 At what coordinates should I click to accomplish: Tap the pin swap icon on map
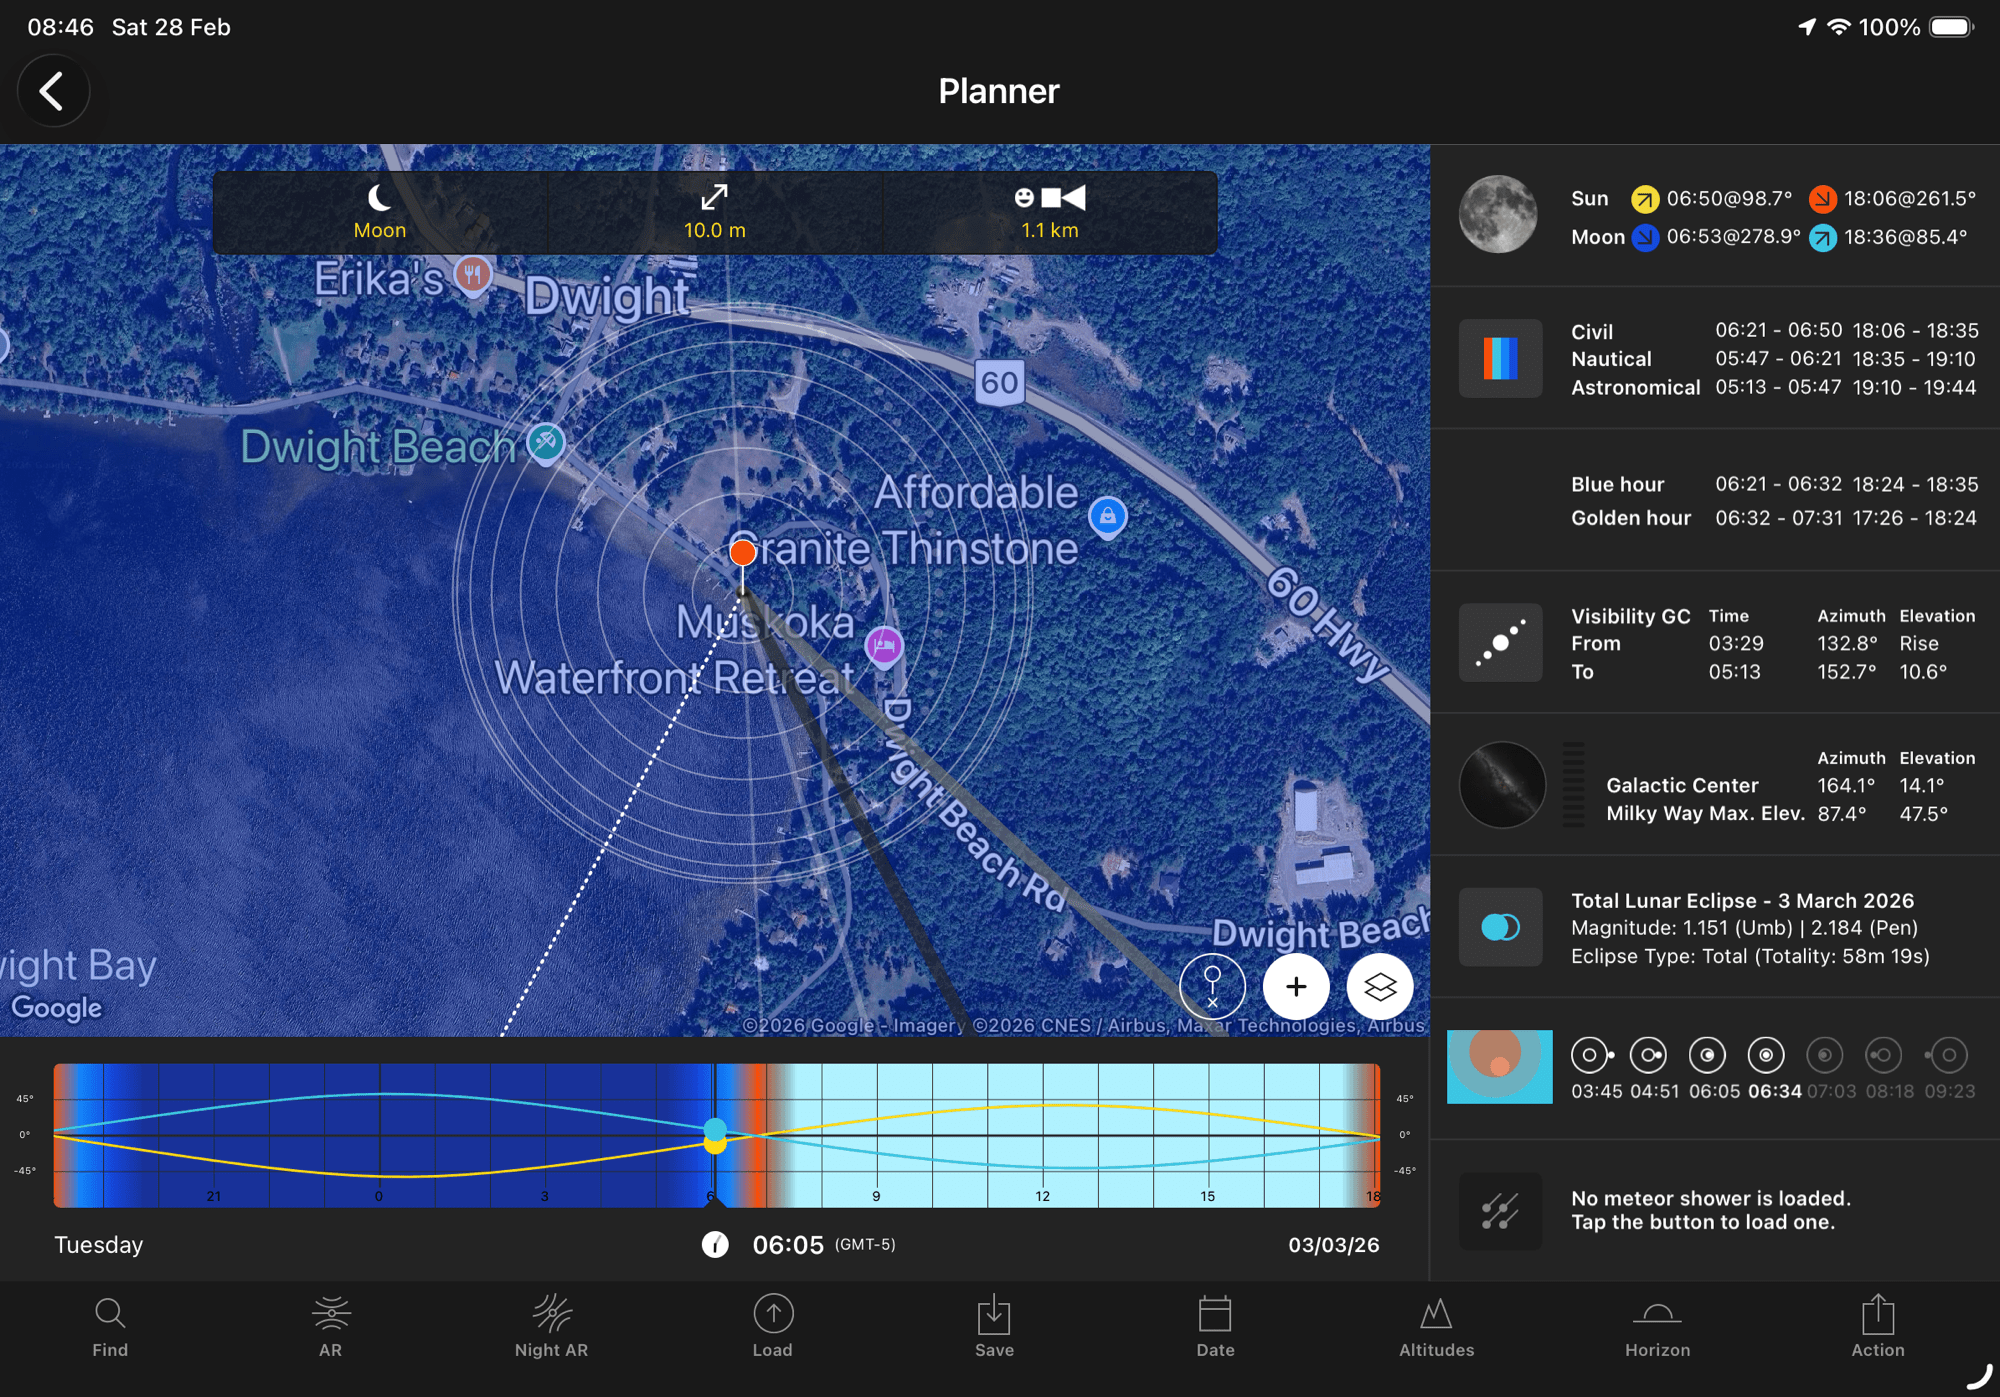tap(1212, 987)
